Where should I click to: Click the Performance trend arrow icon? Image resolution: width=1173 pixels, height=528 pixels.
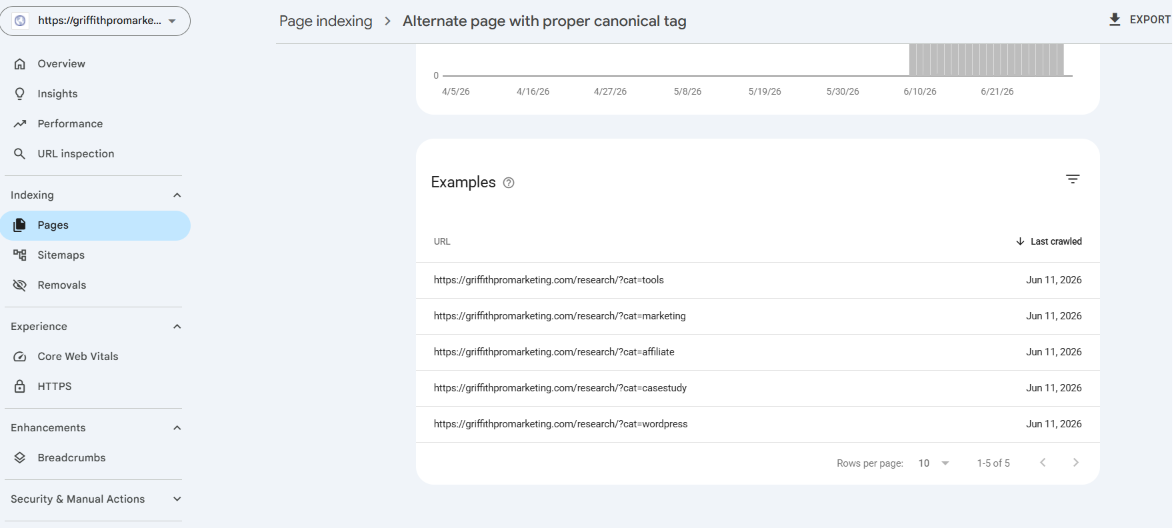pos(20,123)
